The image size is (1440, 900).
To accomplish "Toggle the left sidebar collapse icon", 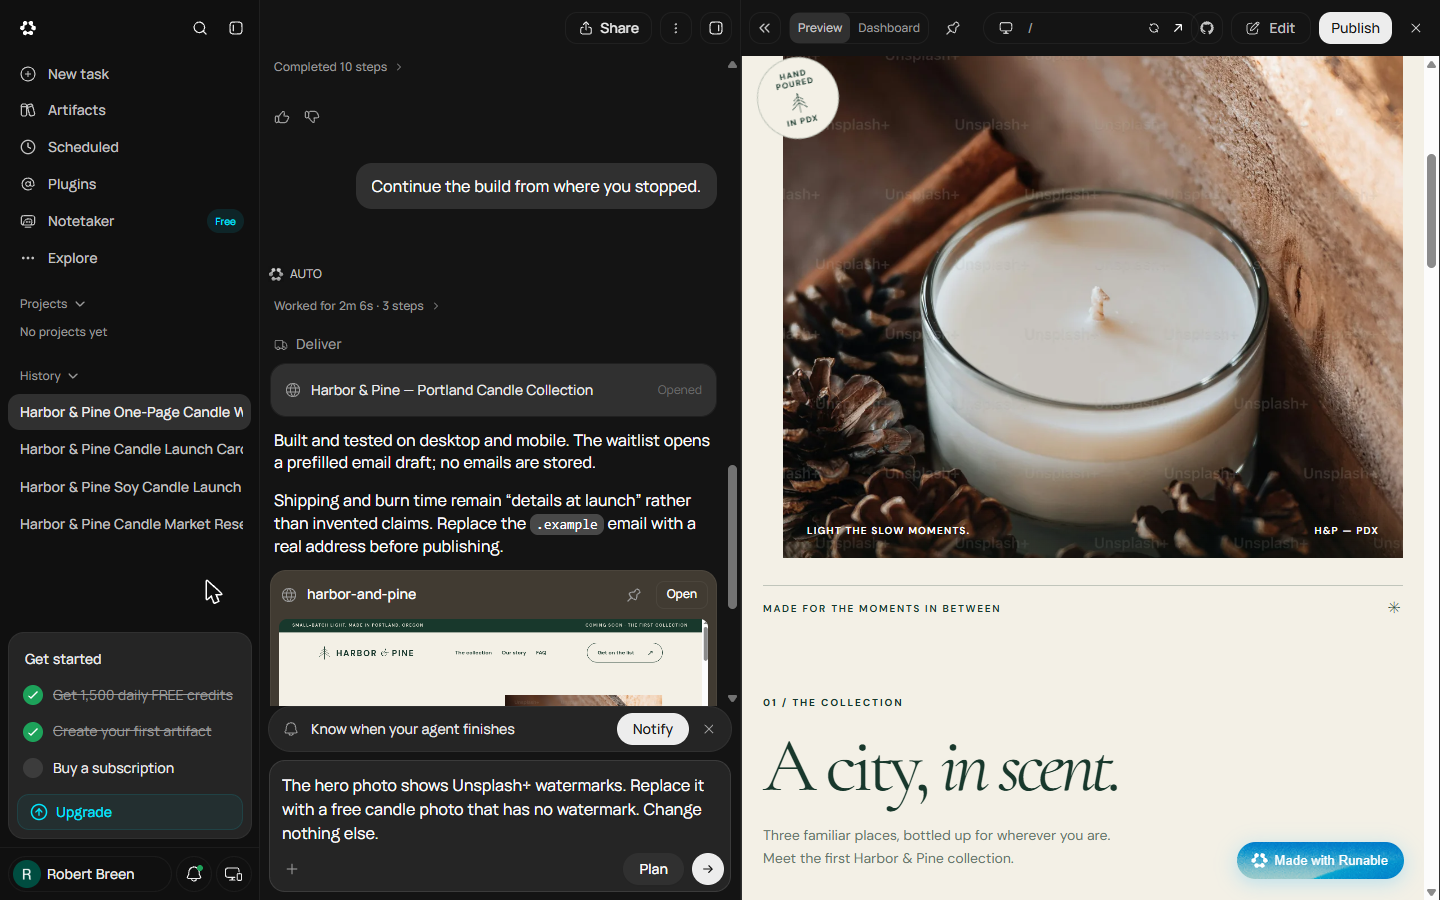I will point(236,28).
